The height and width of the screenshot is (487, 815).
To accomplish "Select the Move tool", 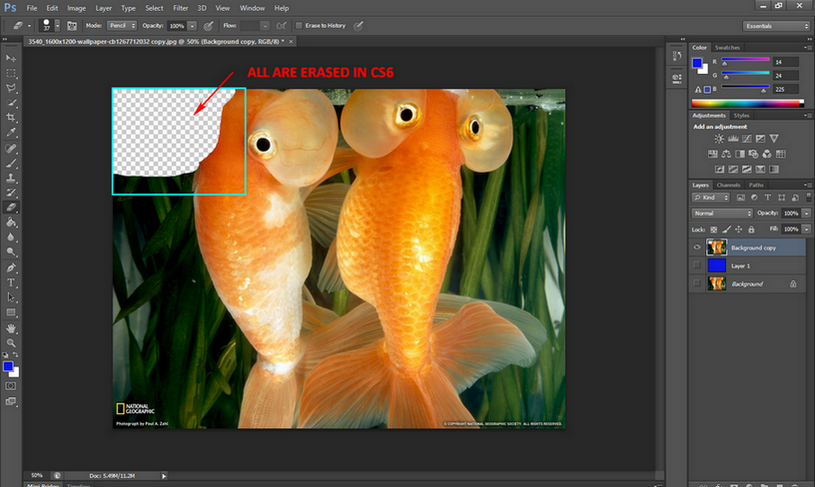I will (11, 58).
